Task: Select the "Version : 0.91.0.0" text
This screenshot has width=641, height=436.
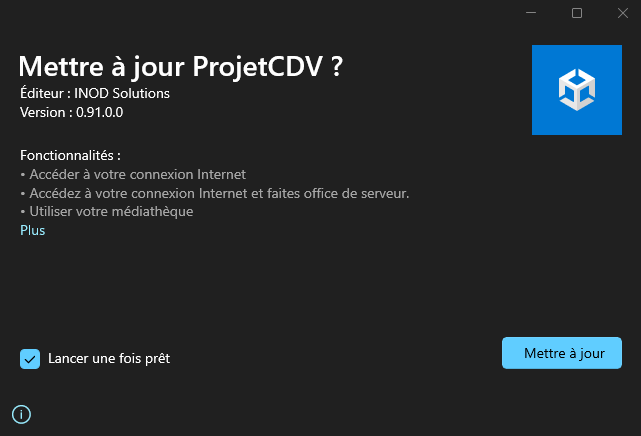Action: (71, 112)
